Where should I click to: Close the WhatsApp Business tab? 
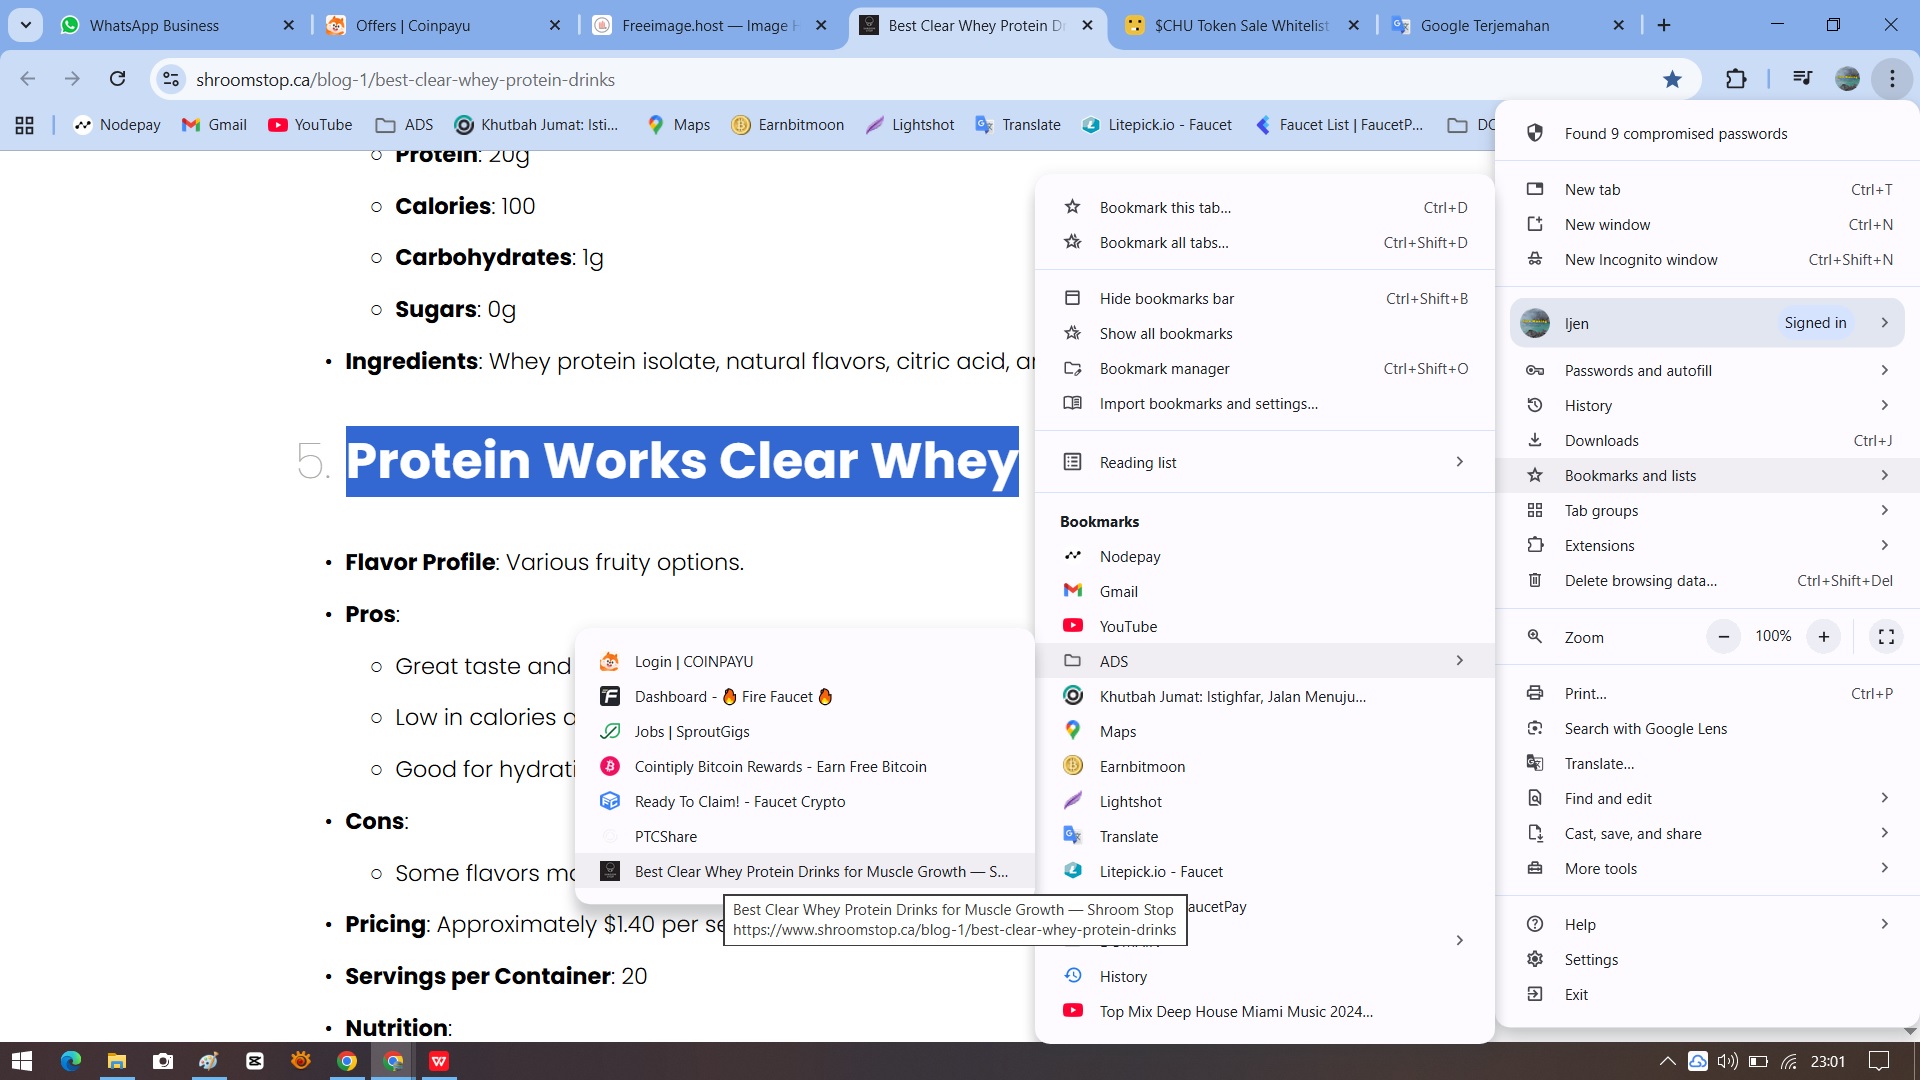[x=289, y=25]
